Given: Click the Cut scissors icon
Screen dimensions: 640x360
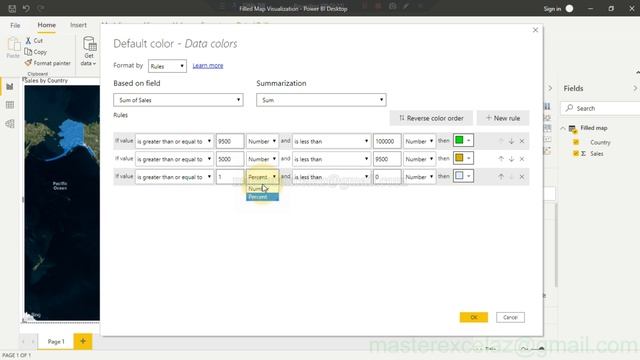Looking at the screenshot, I should (x=28, y=40).
